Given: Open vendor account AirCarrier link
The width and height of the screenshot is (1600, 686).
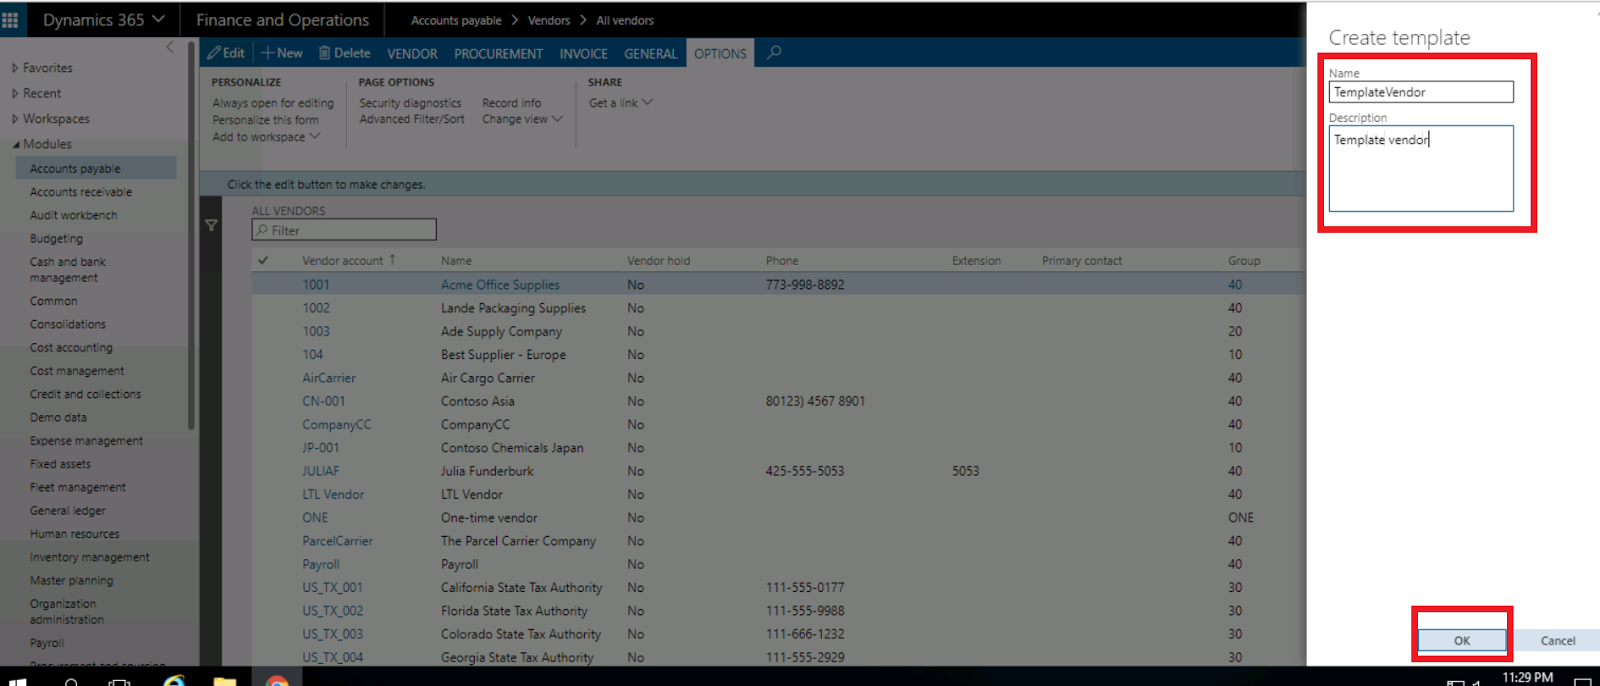Looking at the screenshot, I should point(329,378).
